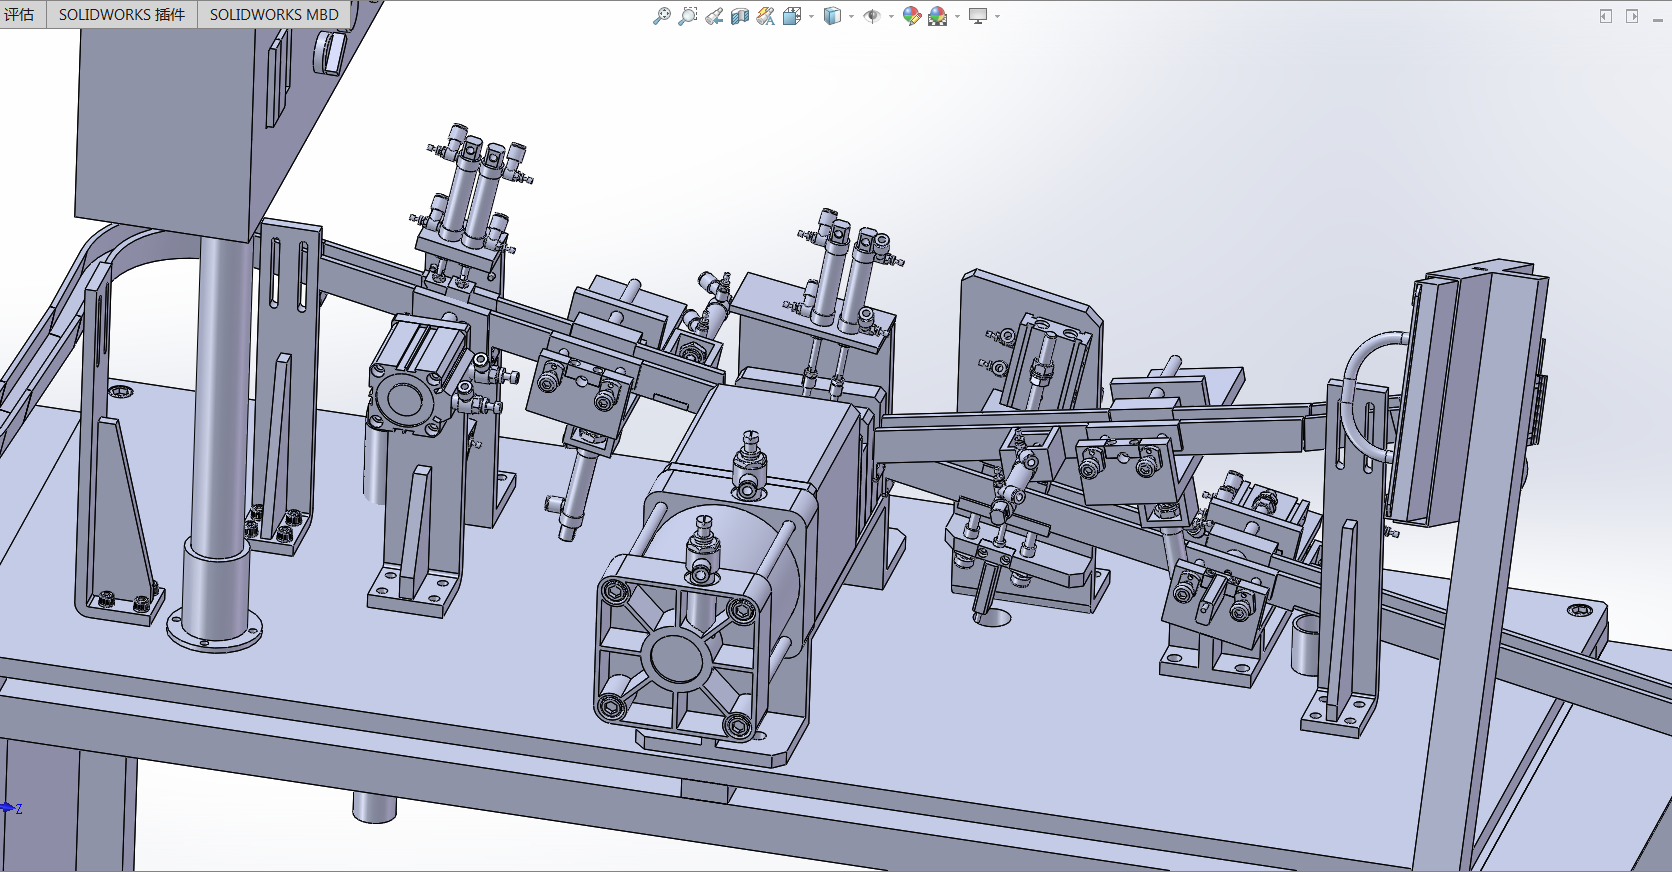Click the View Settings monitor icon

coord(978,16)
